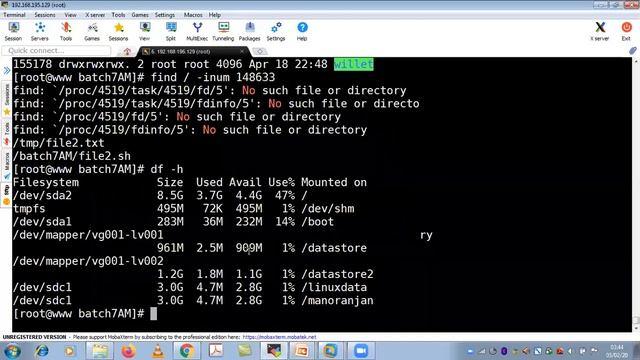Screen dimensions: 640x360
Task: Open the Sessions vertical sidebar tab
Action: coord(7,98)
